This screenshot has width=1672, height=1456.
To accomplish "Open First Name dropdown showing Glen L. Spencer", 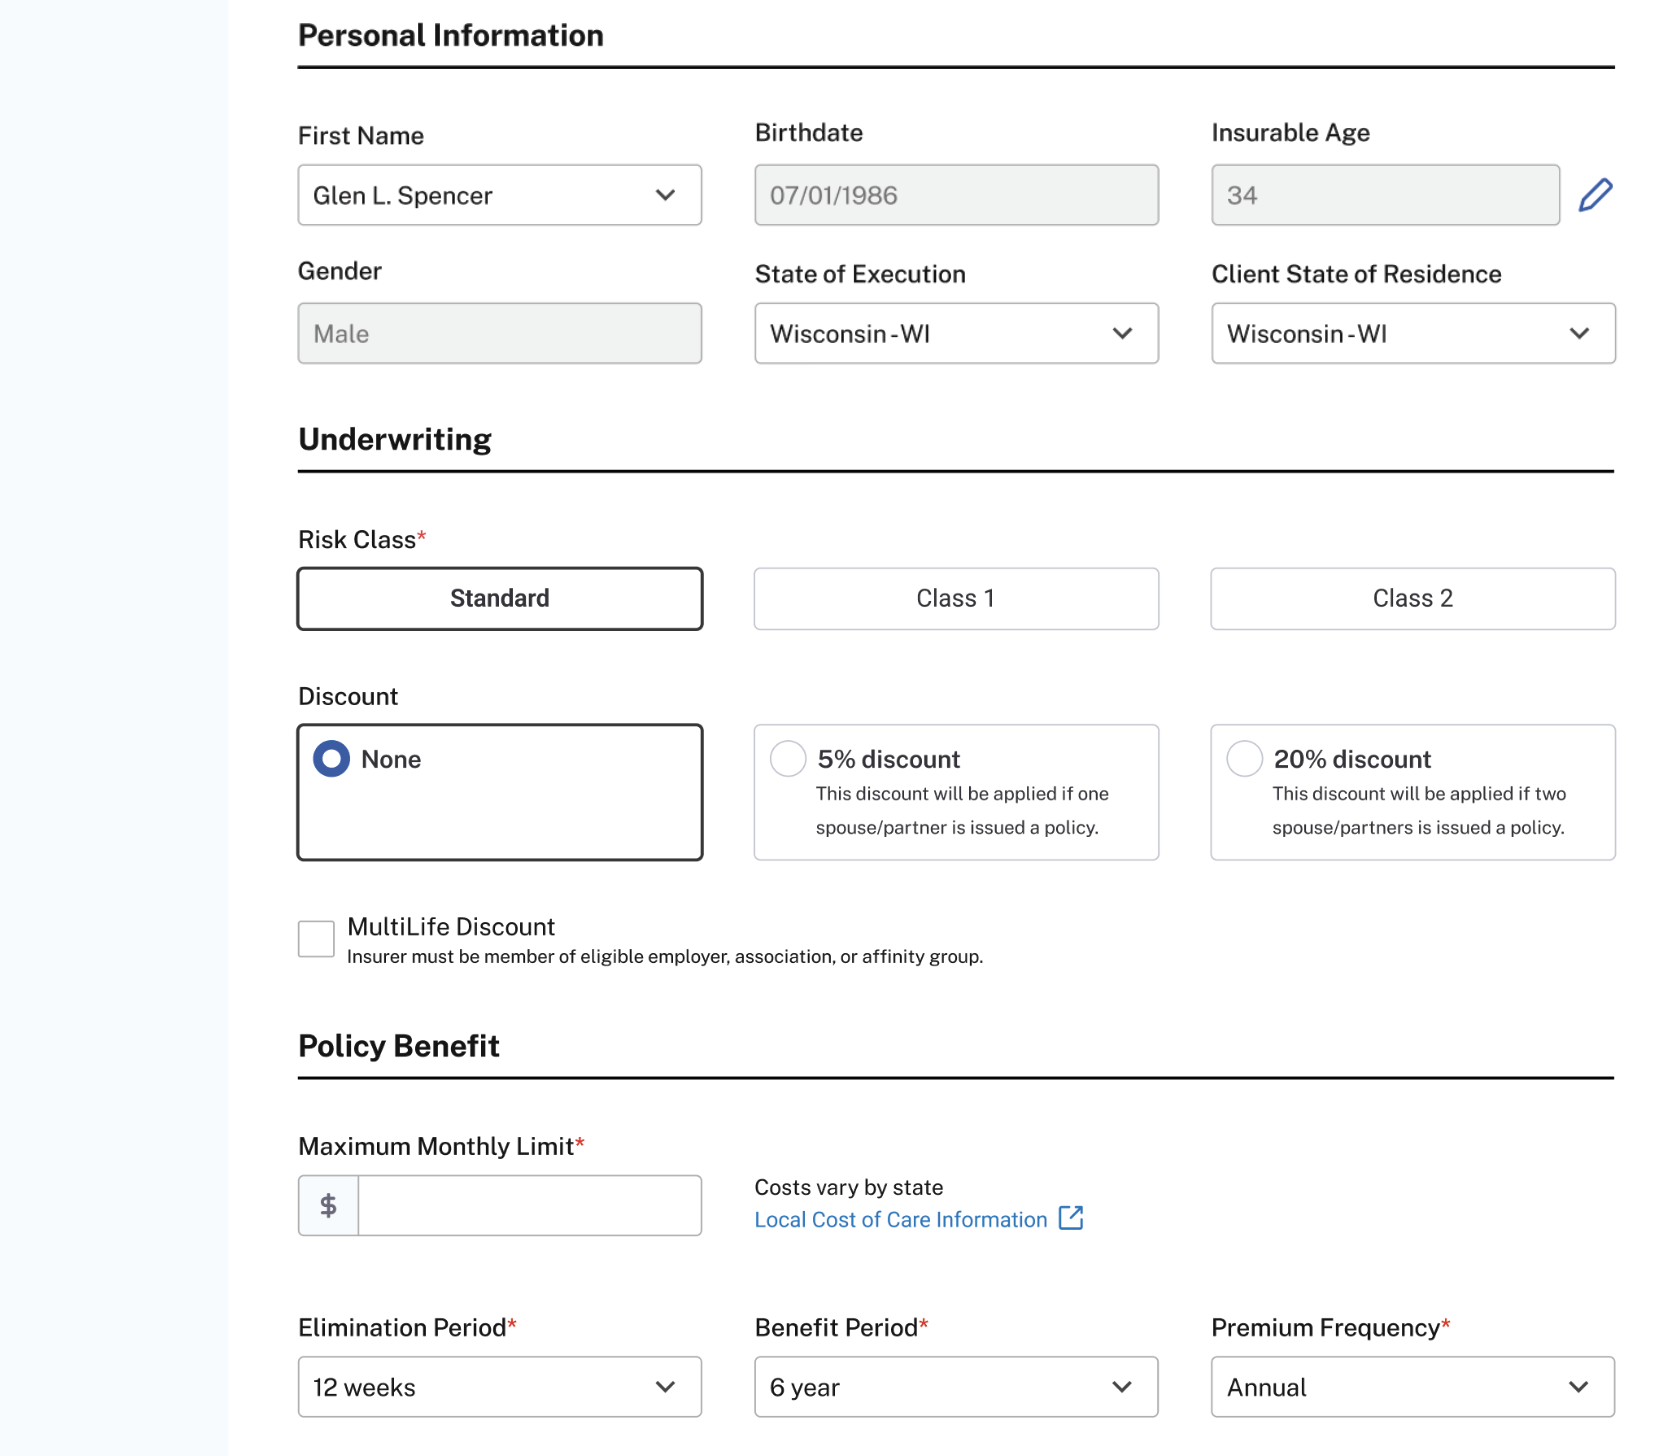I will point(500,195).
